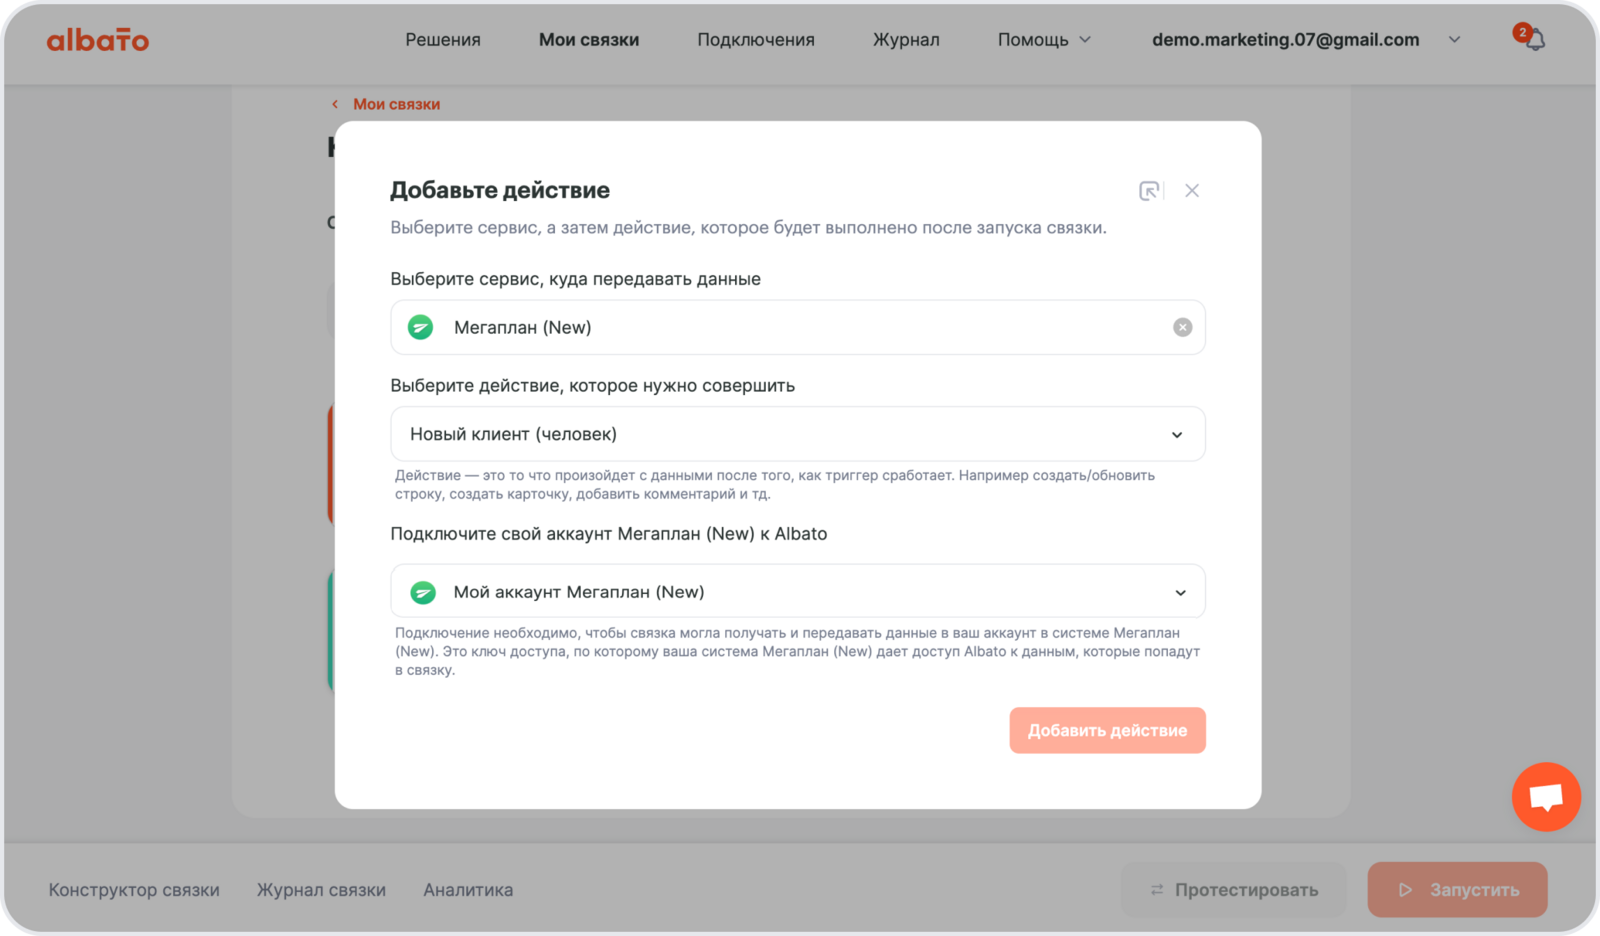Expand the Новый клиент (человек) action dropdown
This screenshot has width=1600, height=936.
1177,434
